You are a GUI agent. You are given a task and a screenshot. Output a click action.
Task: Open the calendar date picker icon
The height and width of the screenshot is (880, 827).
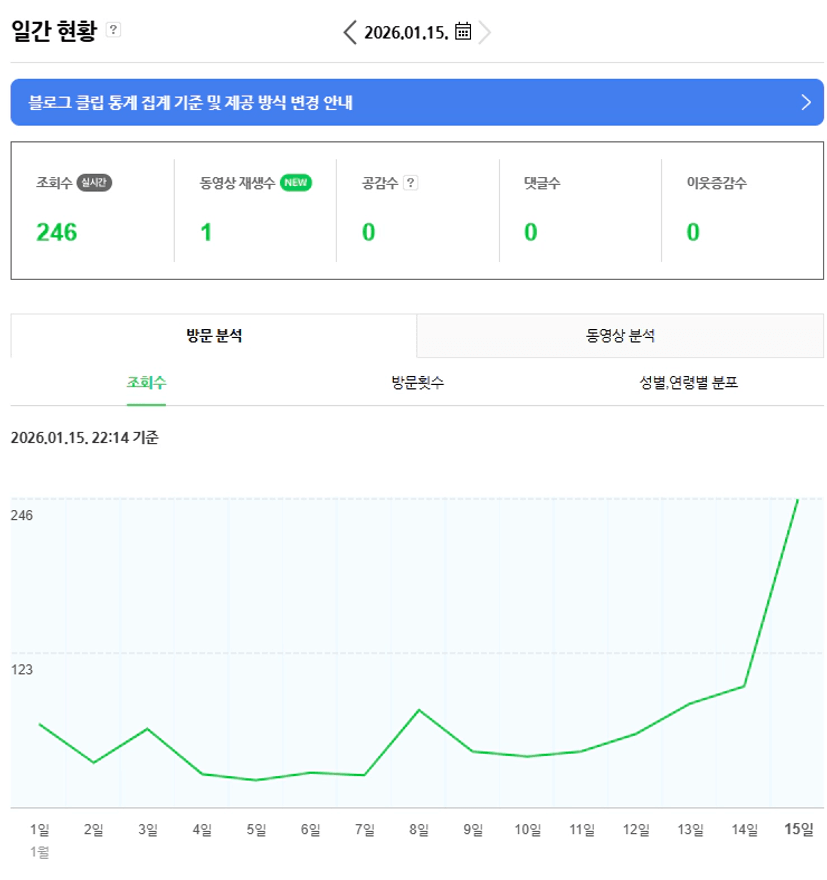point(463,31)
